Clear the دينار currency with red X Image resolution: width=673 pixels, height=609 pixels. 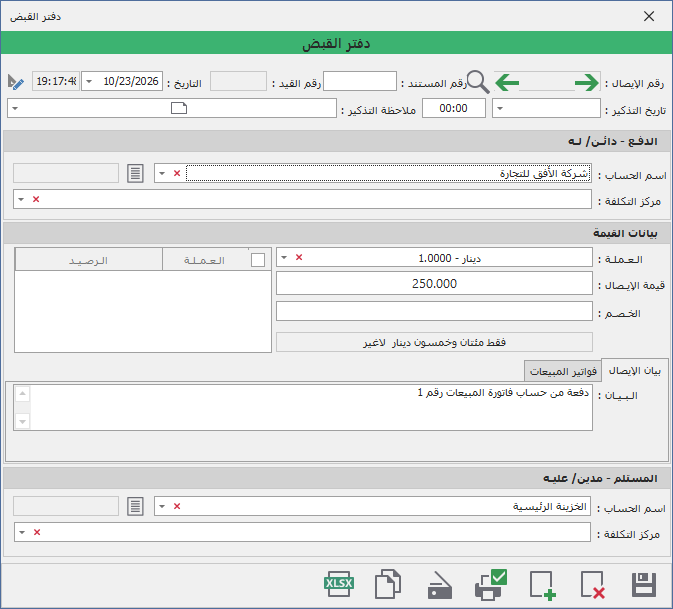point(299,257)
